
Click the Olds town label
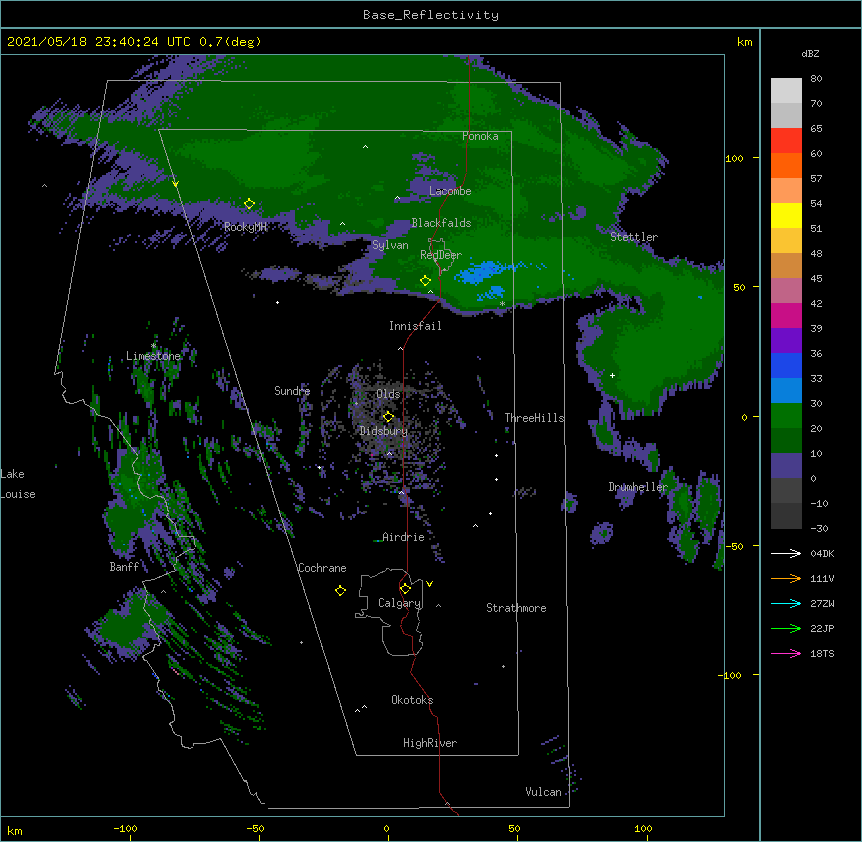click(388, 394)
